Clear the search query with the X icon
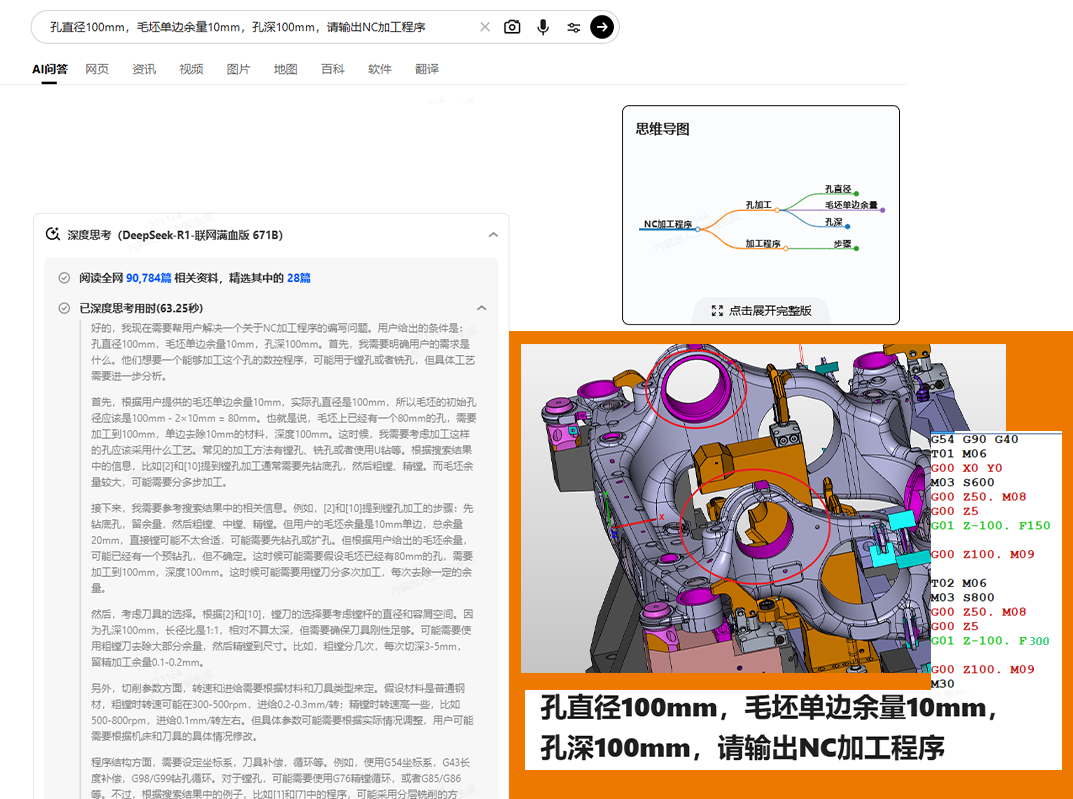Viewport: 1073px width, 799px height. (x=485, y=27)
